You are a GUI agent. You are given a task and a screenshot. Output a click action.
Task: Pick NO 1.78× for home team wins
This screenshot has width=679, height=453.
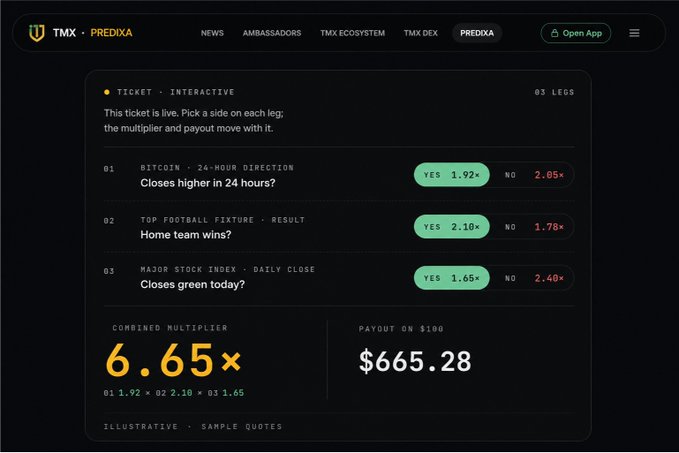[x=534, y=226]
